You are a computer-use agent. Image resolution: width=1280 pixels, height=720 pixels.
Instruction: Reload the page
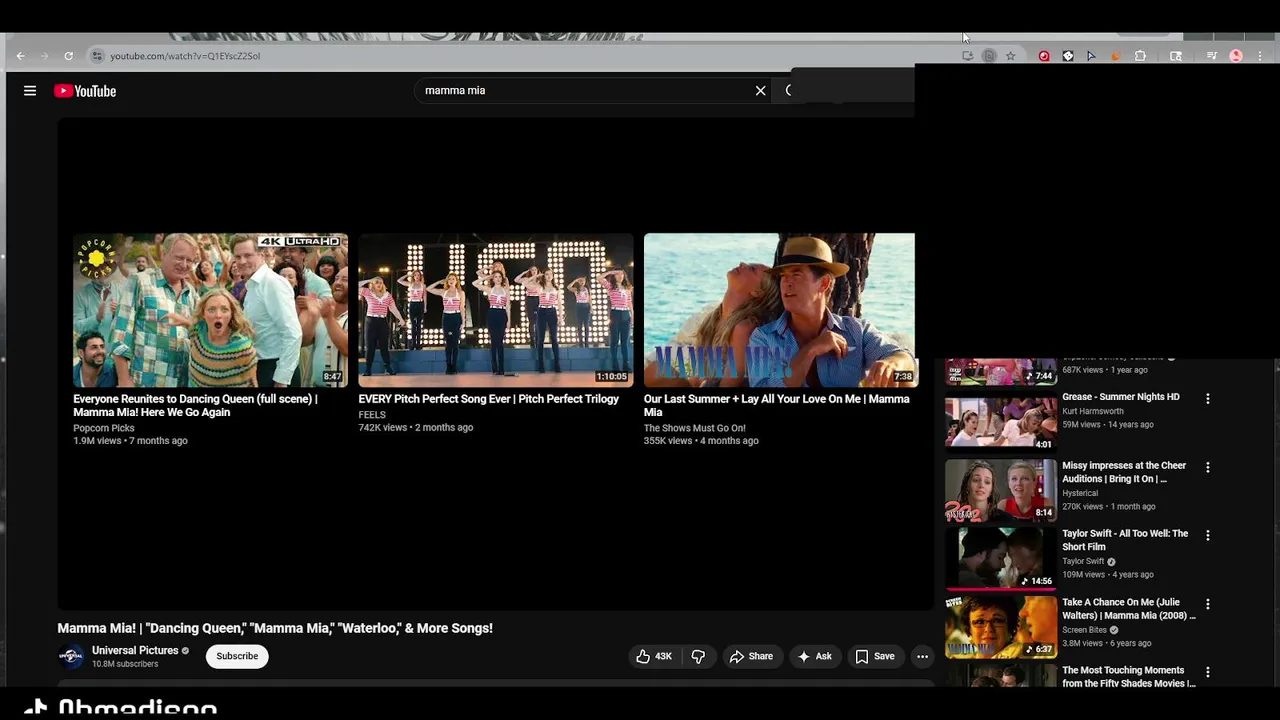coord(68,56)
